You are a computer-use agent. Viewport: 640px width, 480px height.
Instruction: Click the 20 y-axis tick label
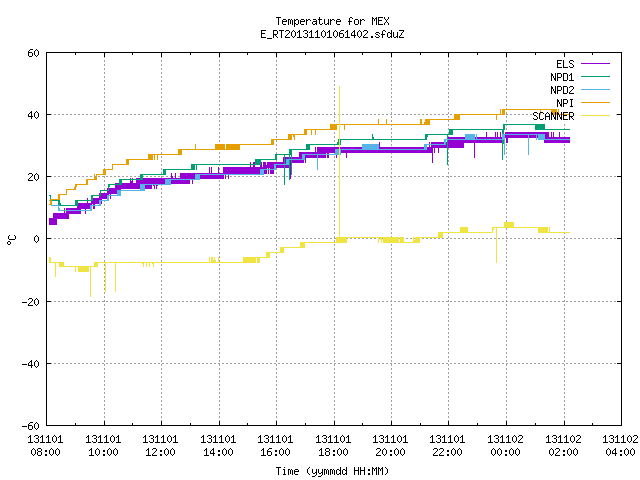tap(33, 177)
